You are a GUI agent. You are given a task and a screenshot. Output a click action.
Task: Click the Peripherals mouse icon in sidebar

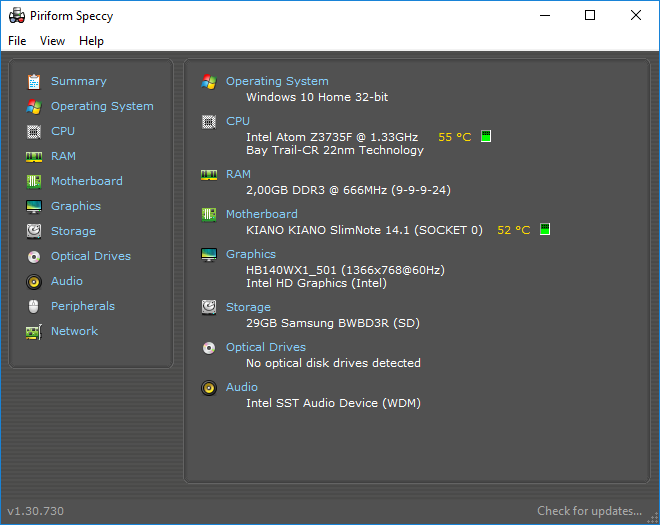(34, 306)
